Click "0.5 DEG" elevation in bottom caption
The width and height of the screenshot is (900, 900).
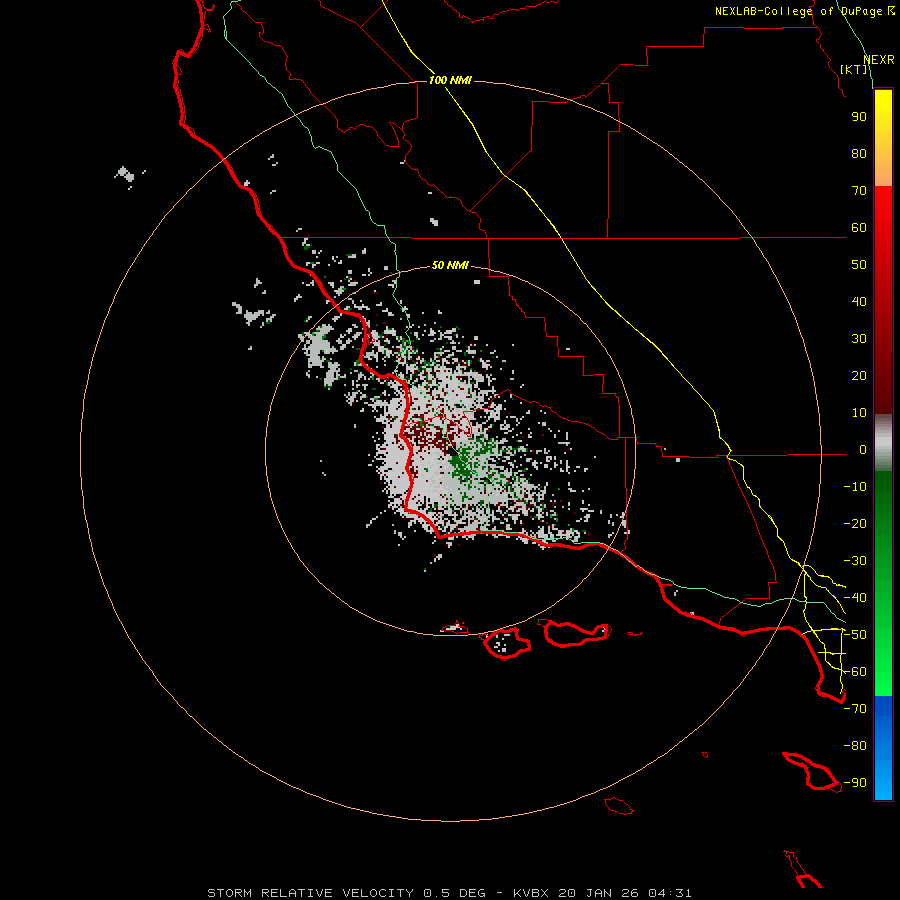(x=455, y=893)
